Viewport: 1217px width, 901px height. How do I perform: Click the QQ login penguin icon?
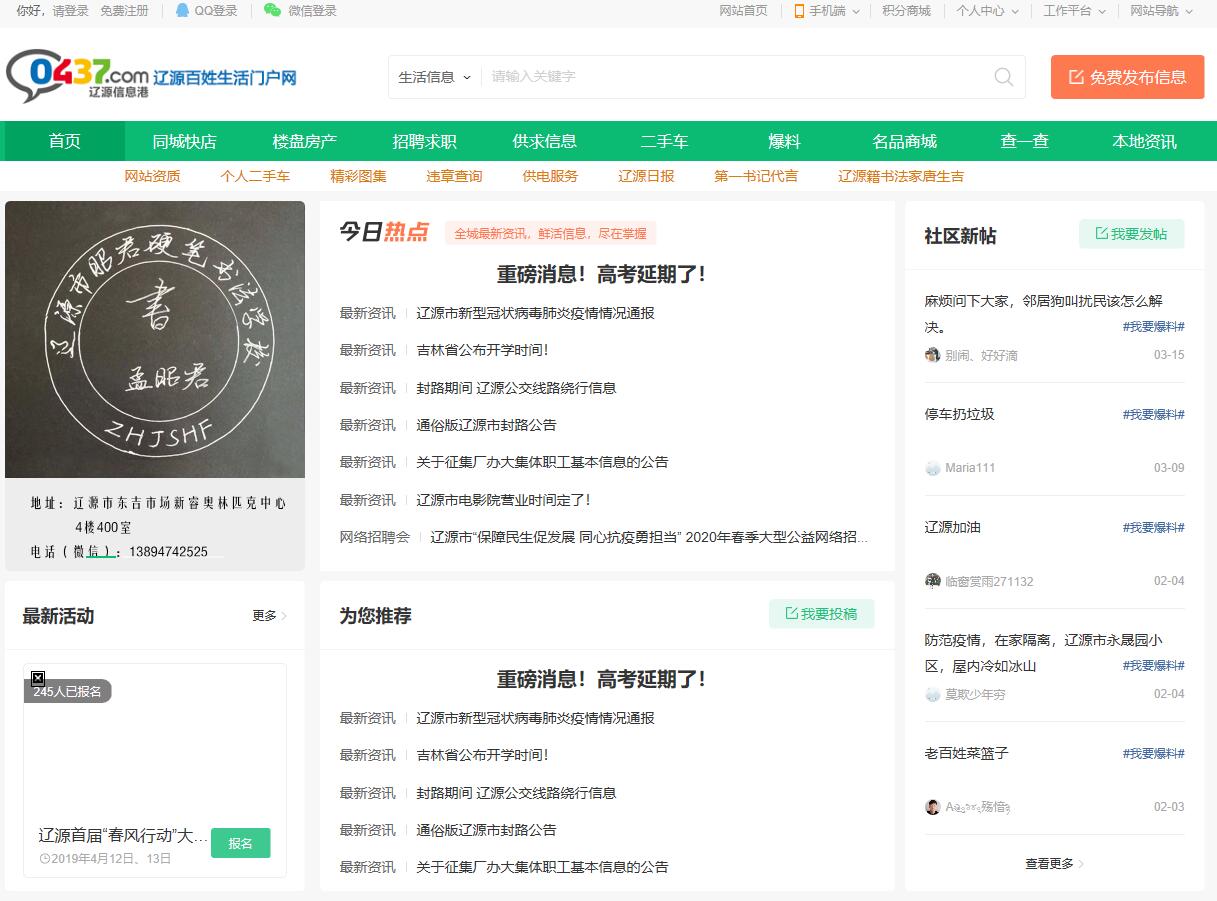[x=182, y=11]
